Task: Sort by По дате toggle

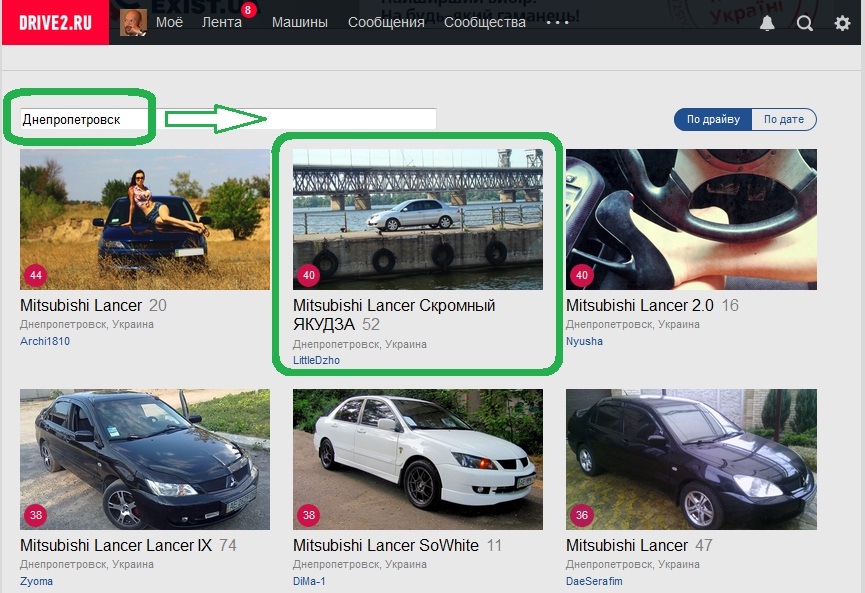Action: click(783, 119)
